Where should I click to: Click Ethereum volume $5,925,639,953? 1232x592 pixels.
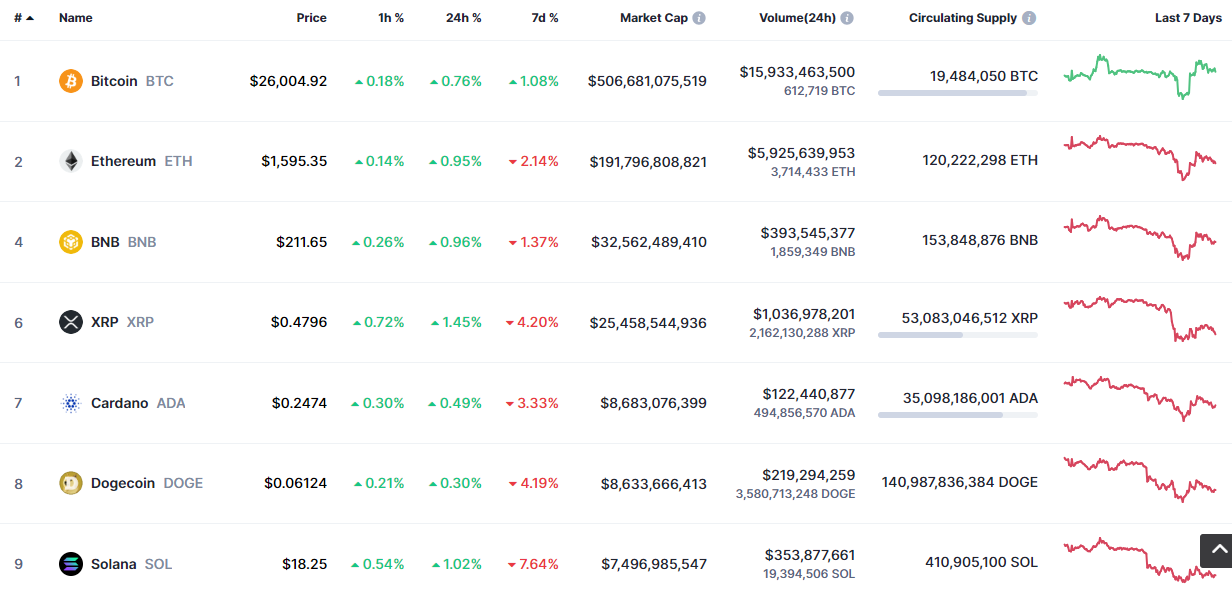(x=801, y=153)
